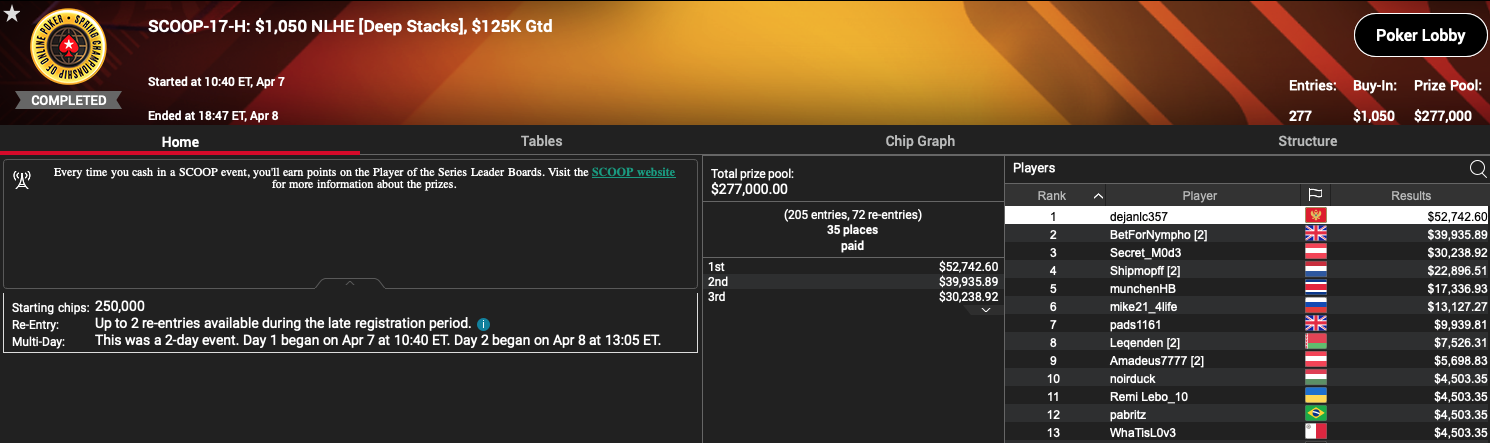
Task: Sort by Player column header
Action: [x=1199, y=196]
